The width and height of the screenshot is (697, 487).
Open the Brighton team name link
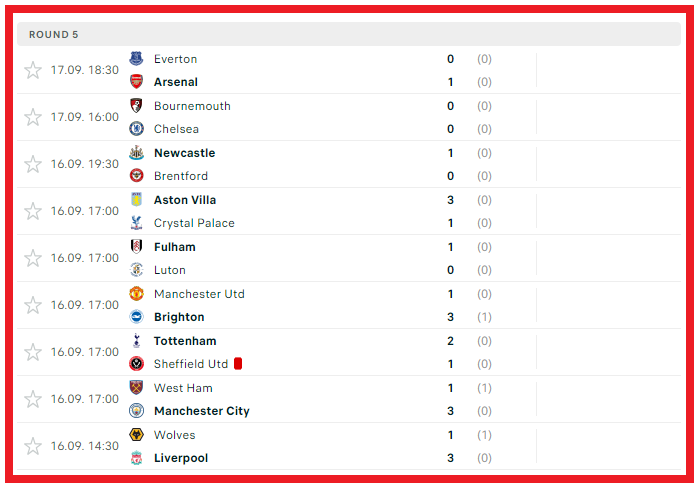coord(179,317)
